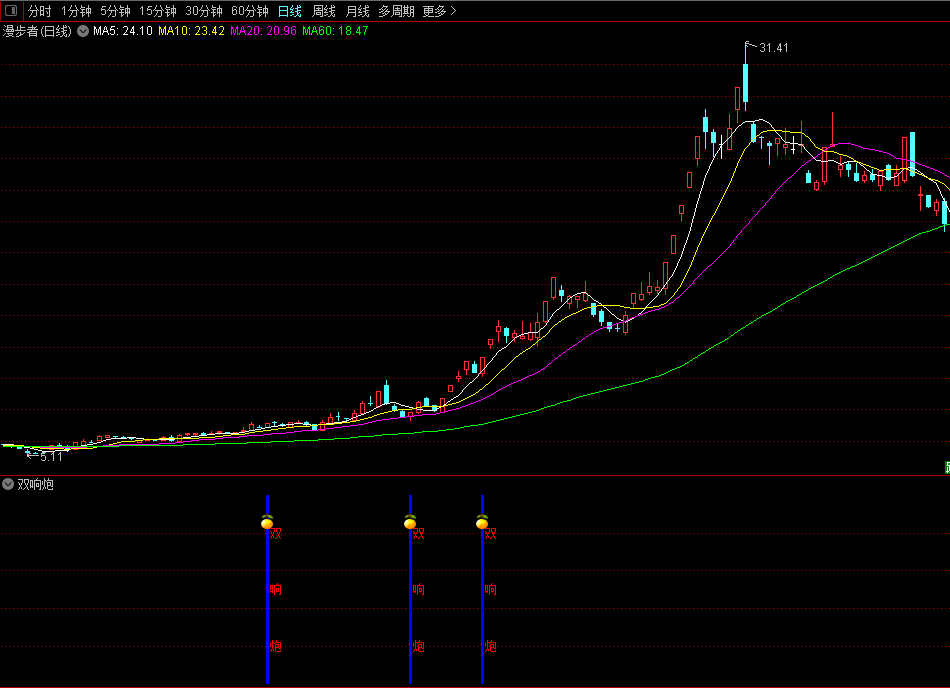Viewport: 950px width, 688px height.
Task: Click the green icon at chart's right edge
Action: pos(947,467)
